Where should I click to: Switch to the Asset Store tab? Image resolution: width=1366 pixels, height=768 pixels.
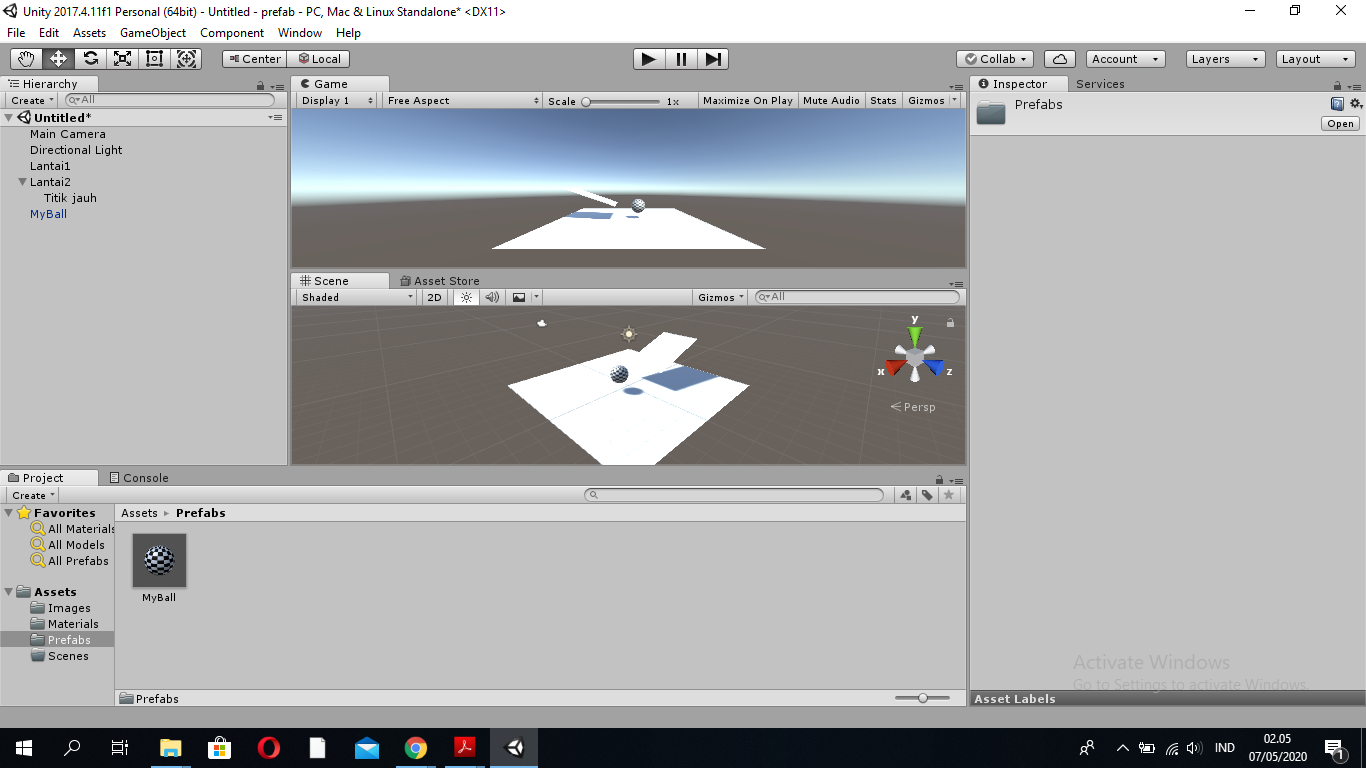point(439,281)
